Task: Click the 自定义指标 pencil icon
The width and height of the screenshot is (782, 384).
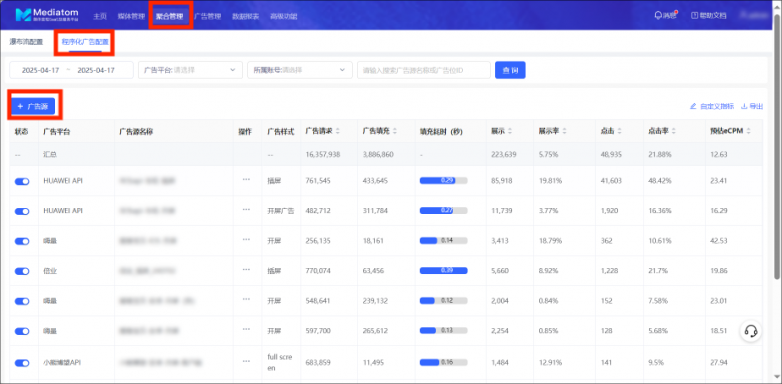Action: pyautogui.click(x=693, y=106)
